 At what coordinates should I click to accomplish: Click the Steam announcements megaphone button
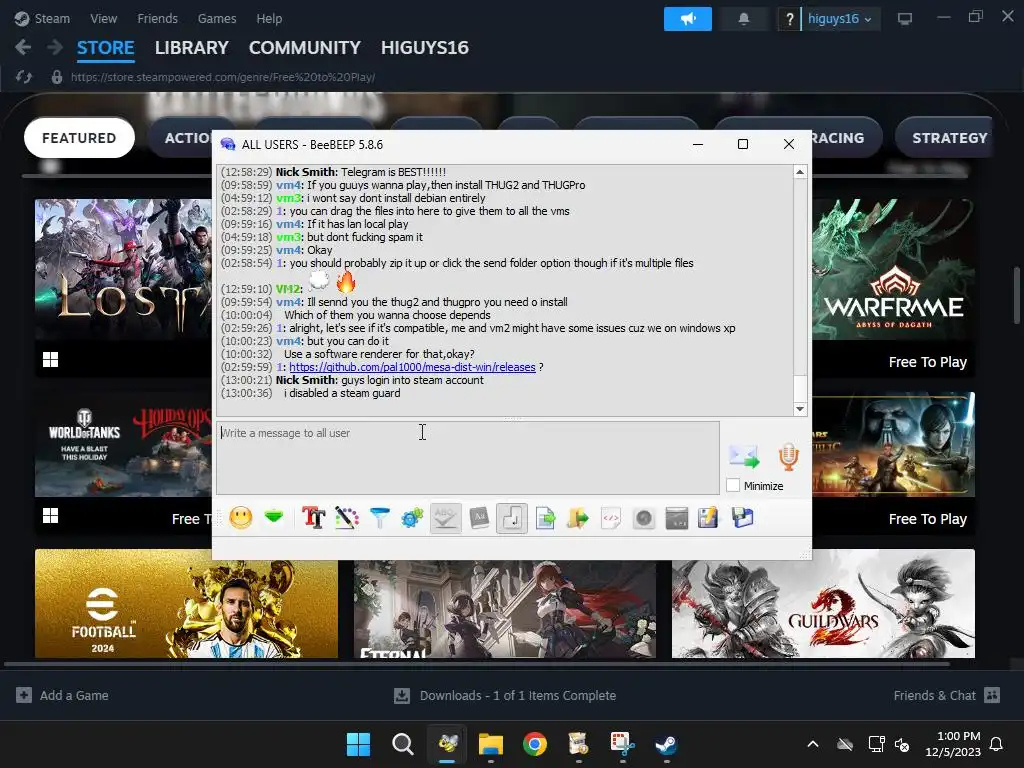pyautogui.click(x=688, y=19)
